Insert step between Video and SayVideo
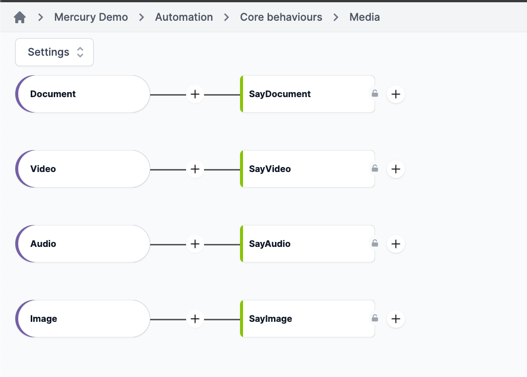Screen dimensions: 527x377 [195, 169]
